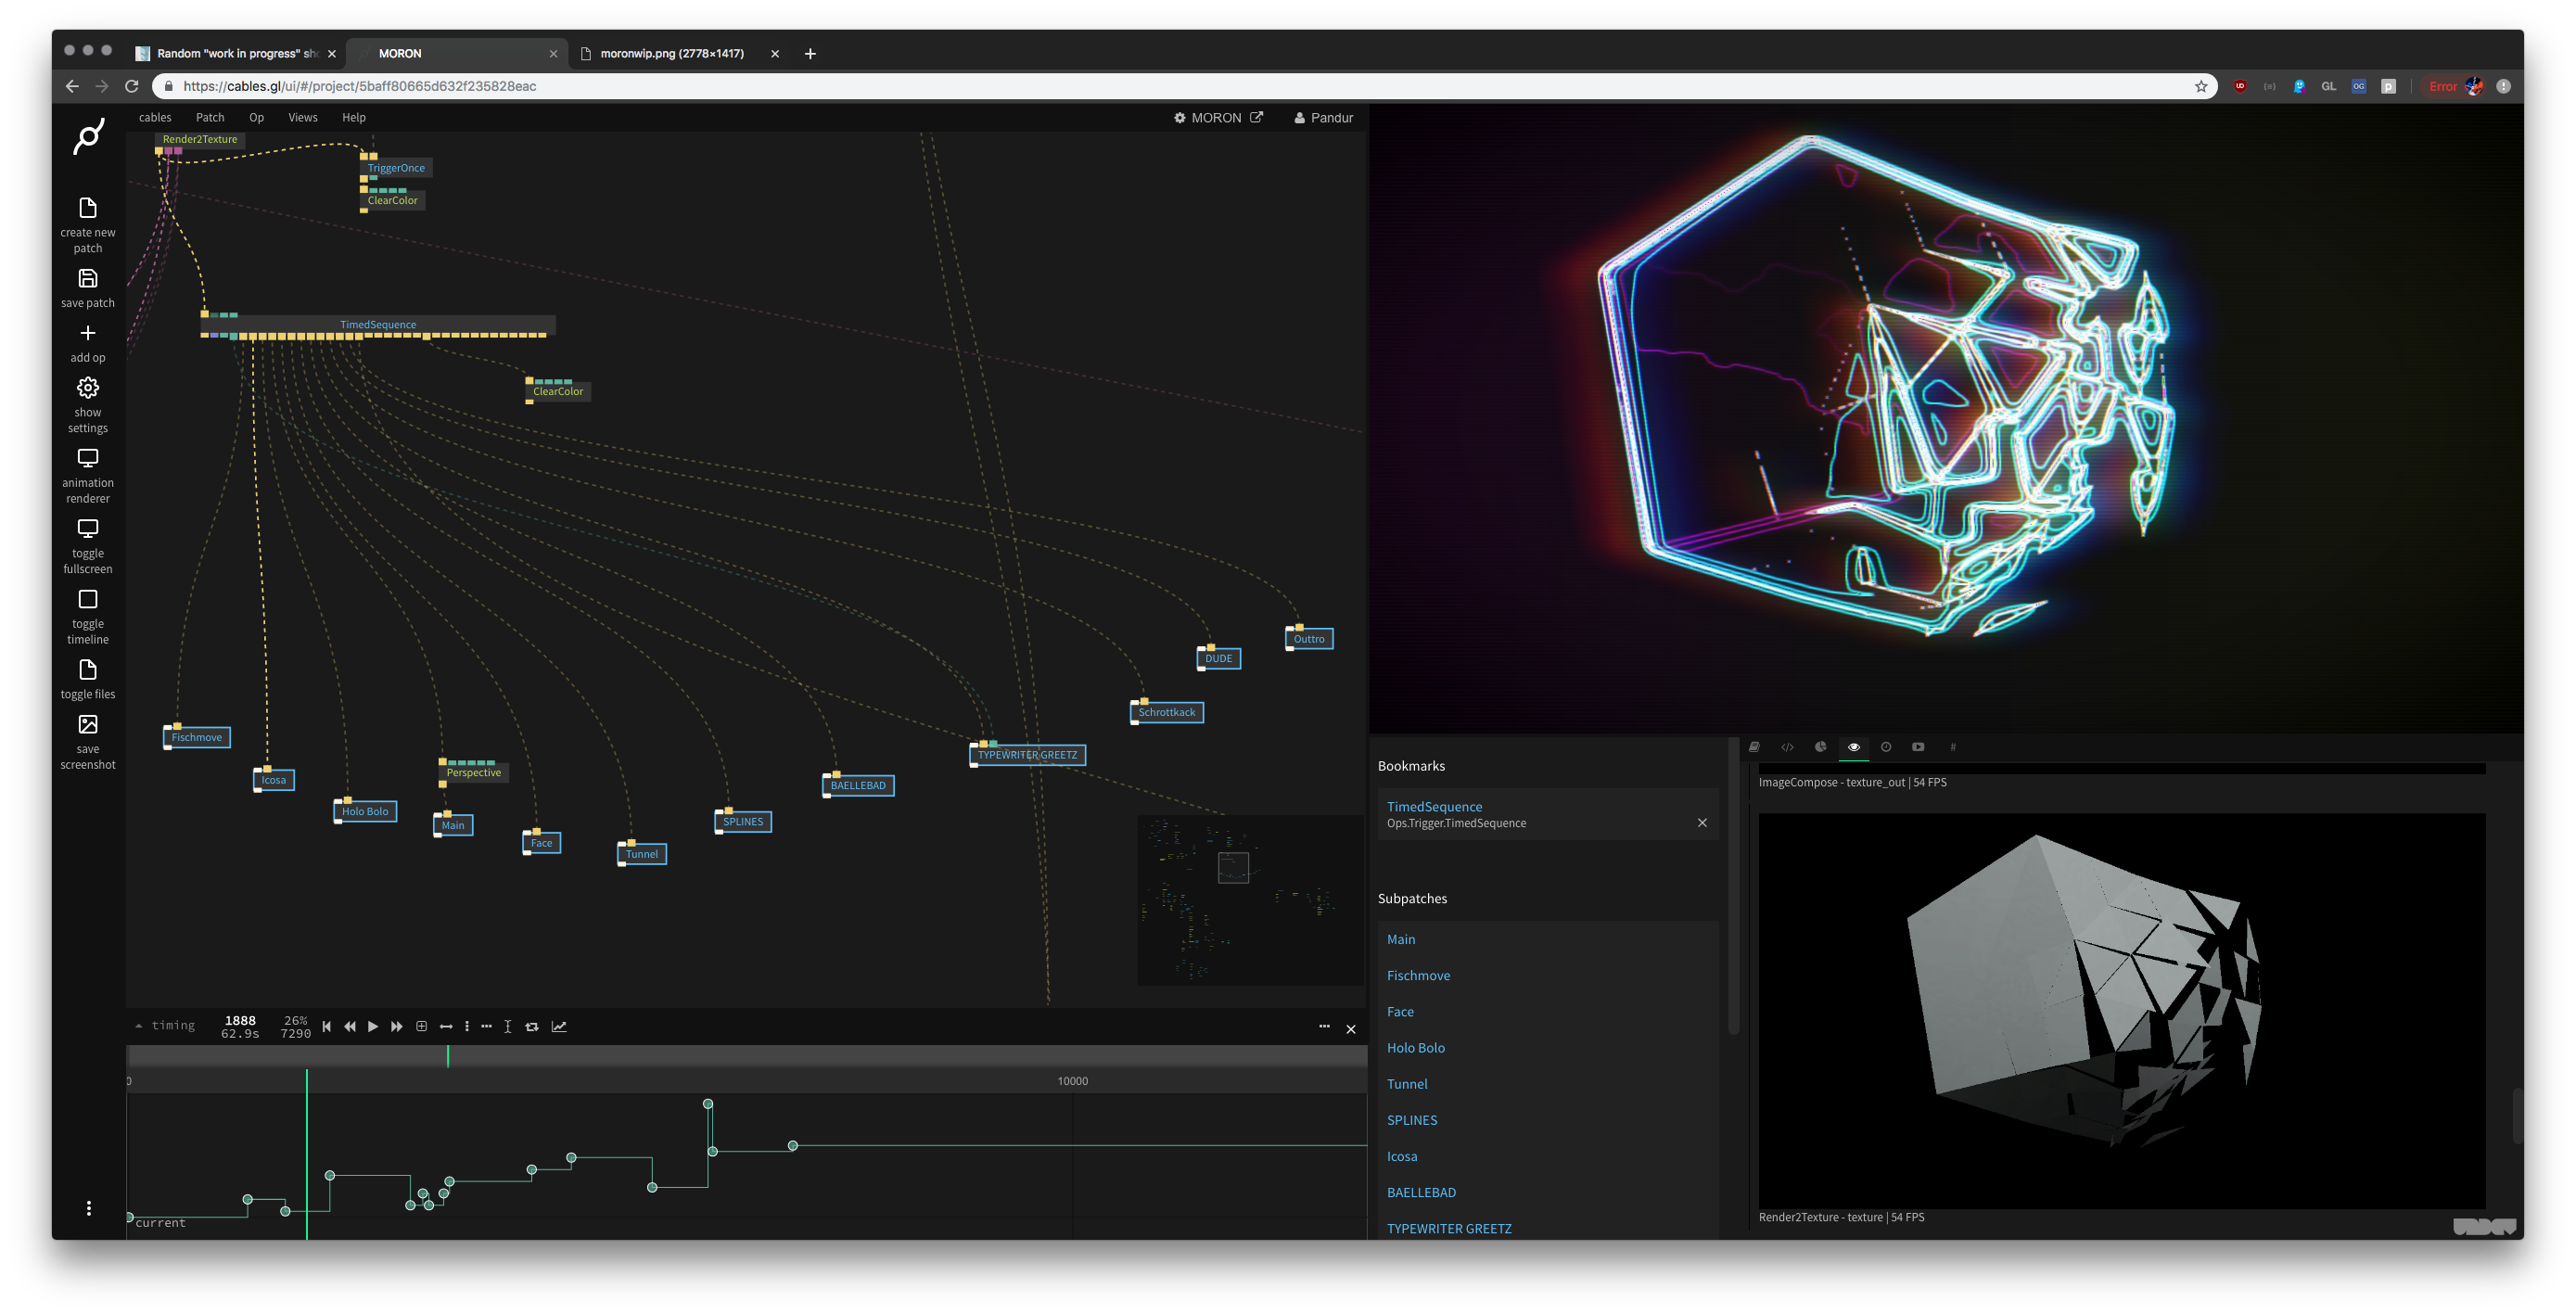The width and height of the screenshot is (2576, 1314).
Task: Select the Outtro subpatch node
Action: click(1309, 638)
